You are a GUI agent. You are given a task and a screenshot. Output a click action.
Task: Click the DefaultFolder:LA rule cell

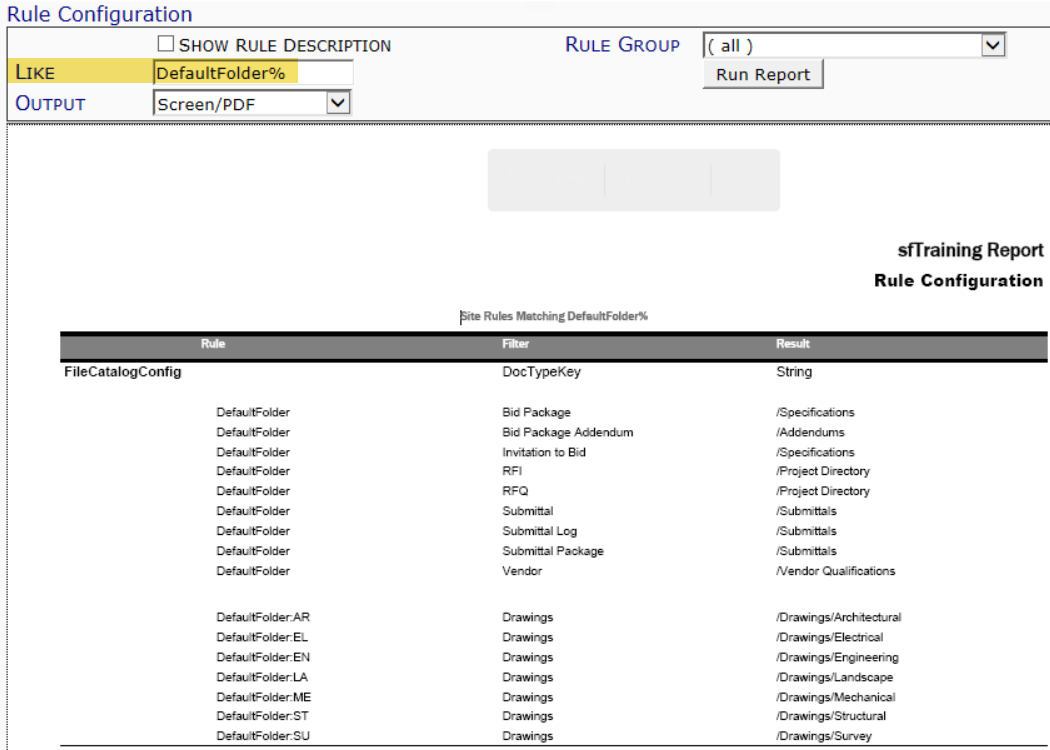coord(262,678)
